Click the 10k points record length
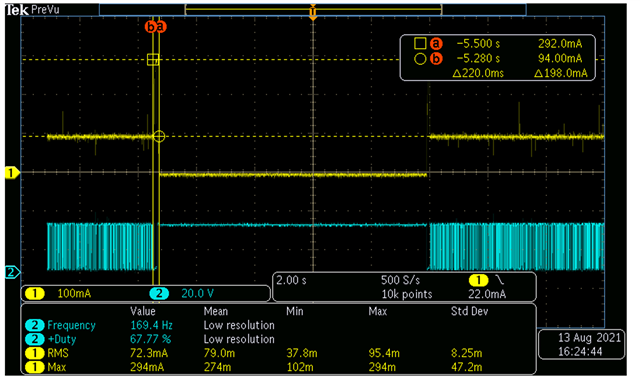This screenshot has width=640, height=377. (407, 294)
